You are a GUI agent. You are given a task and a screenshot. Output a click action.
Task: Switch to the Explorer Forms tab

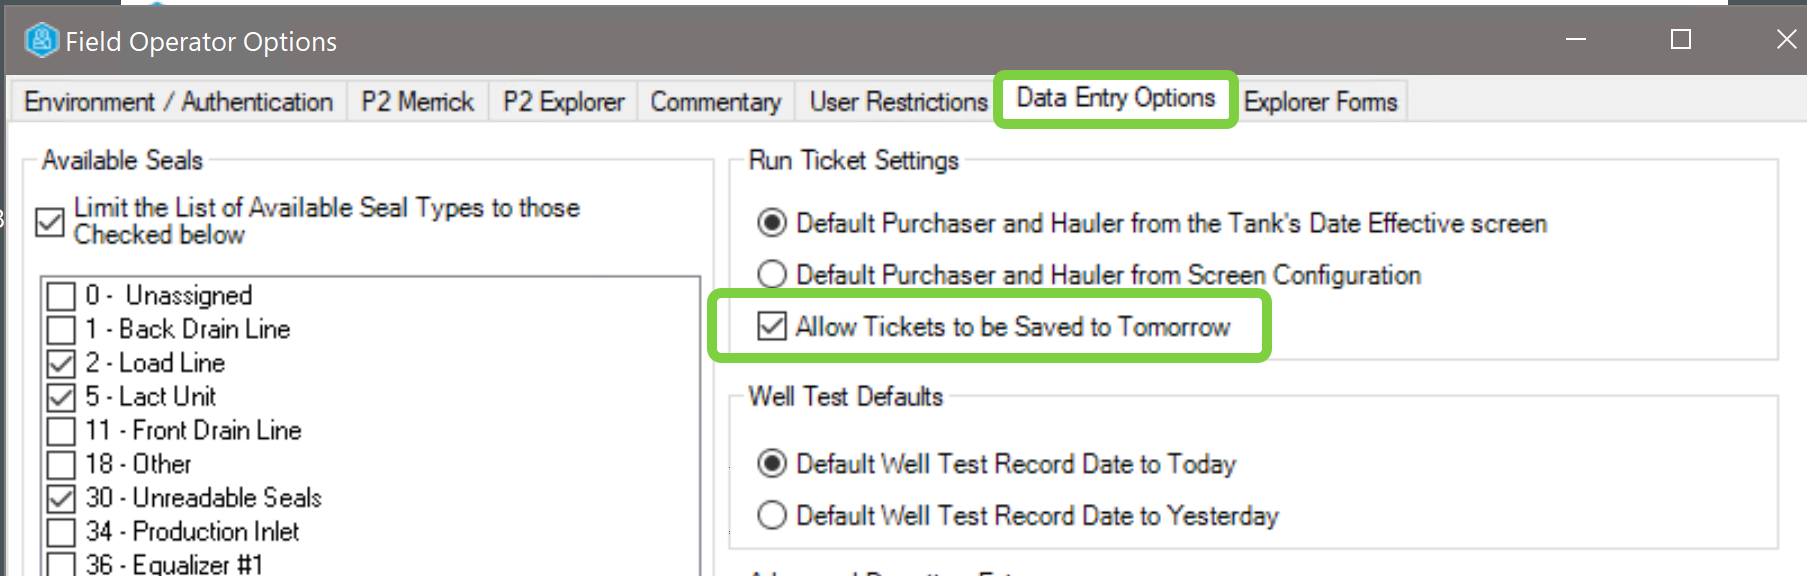coord(1320,102)
